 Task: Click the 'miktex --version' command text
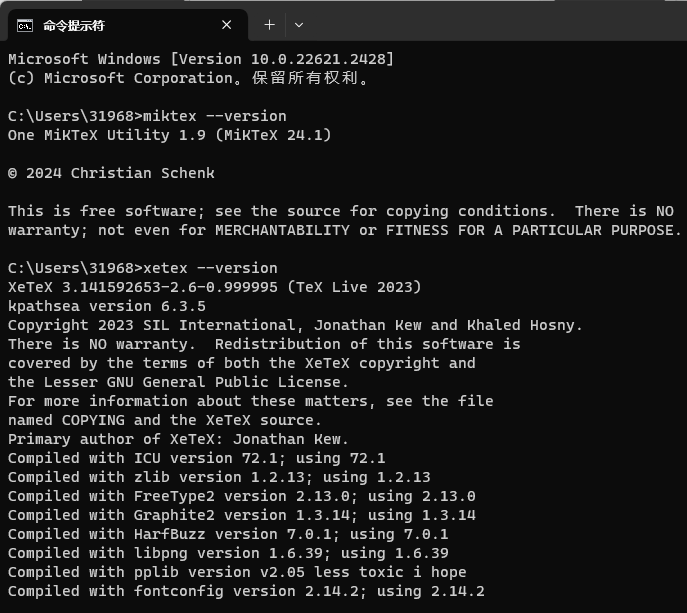[214, 116]
